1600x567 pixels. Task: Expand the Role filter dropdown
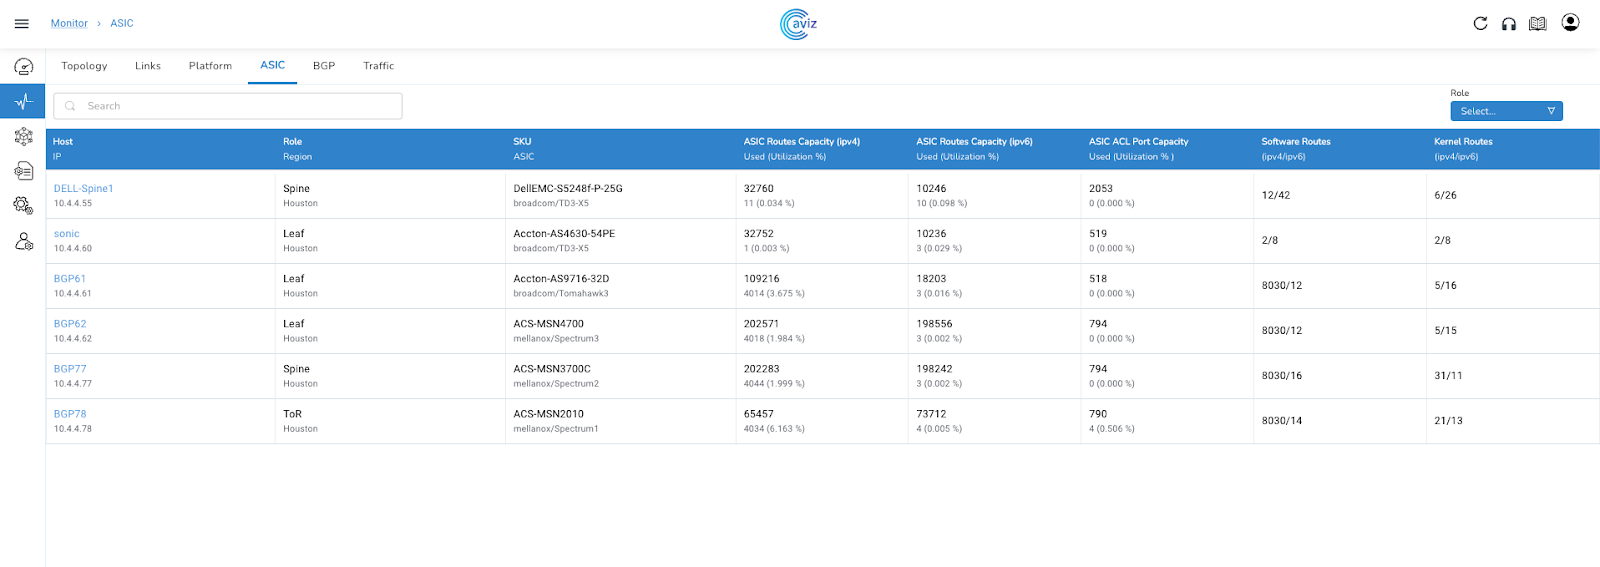1506,111
